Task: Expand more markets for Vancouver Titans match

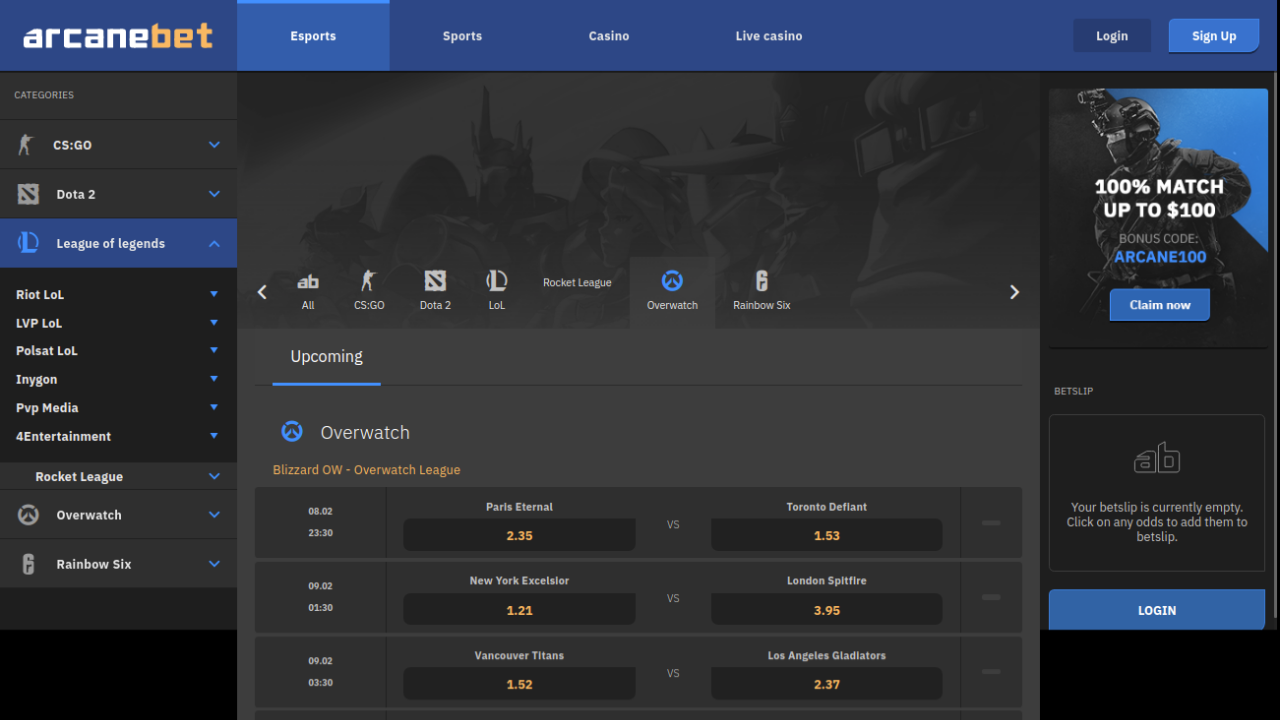Action: click(991, 672)
